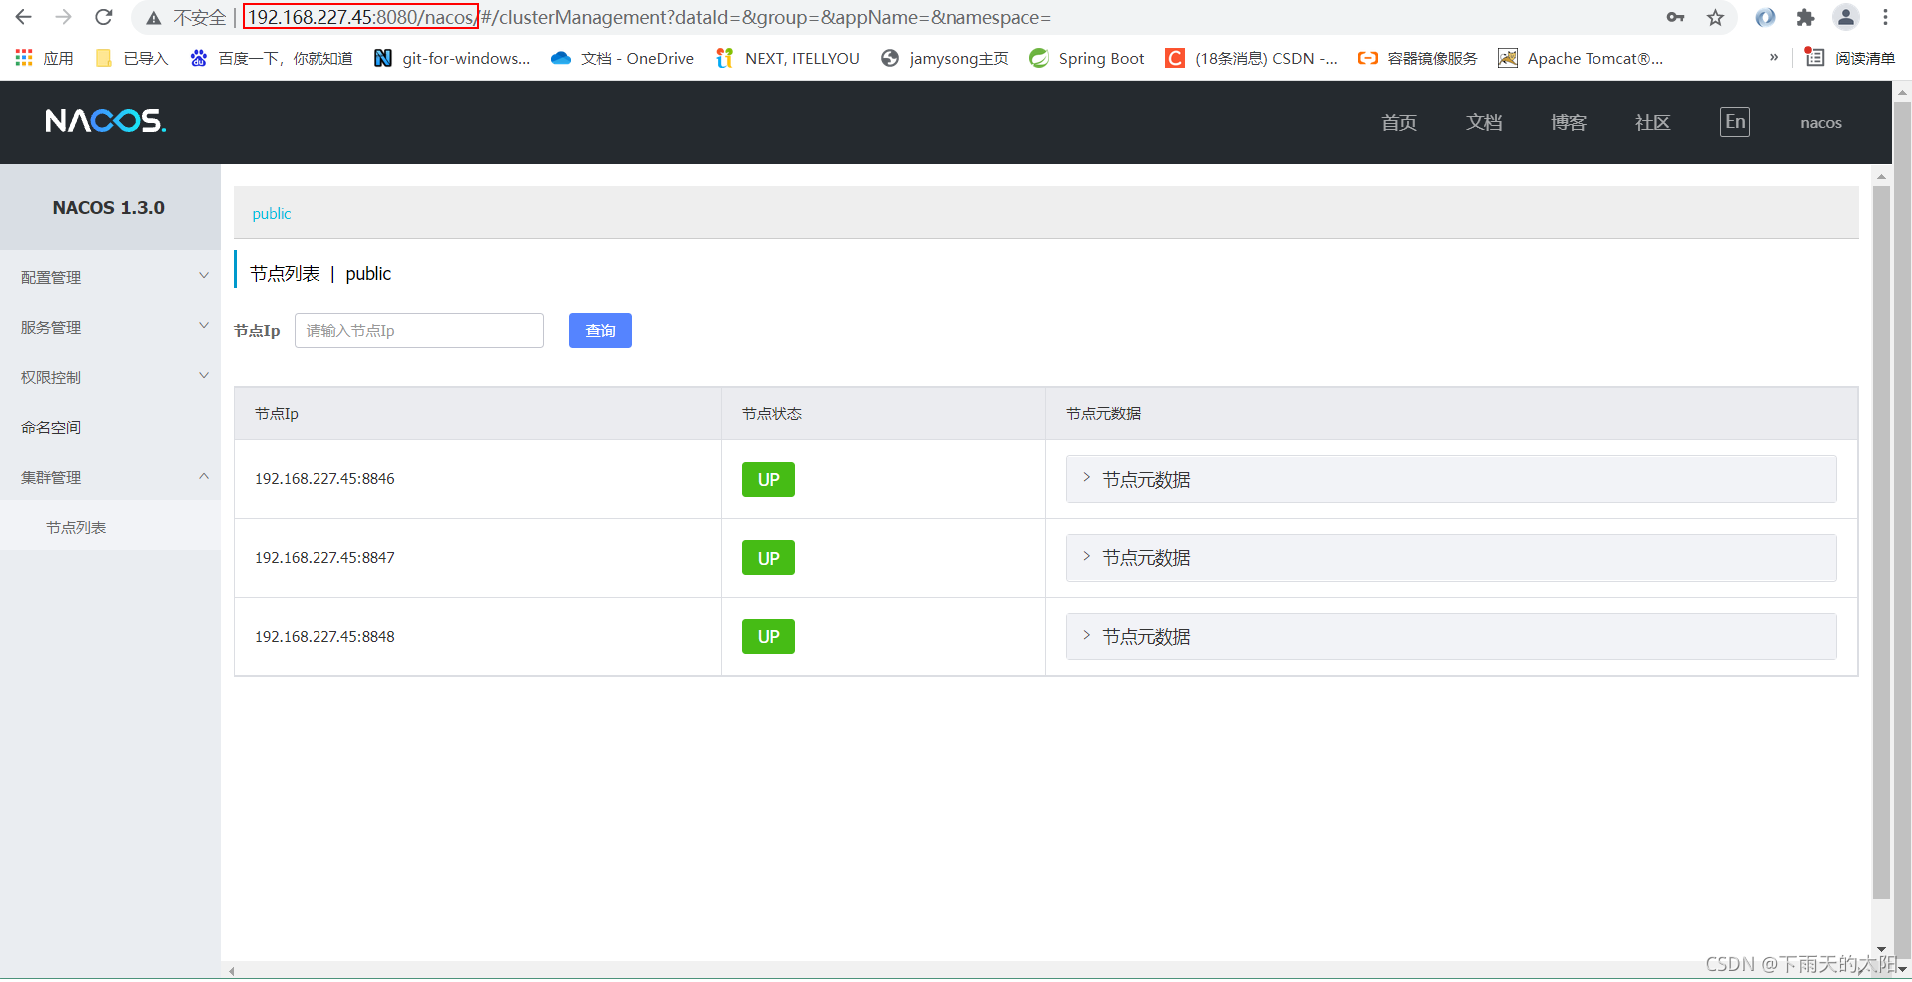Open the 已导入 bookmark folder
1912x982 pixels.
[x=132, y=58]
